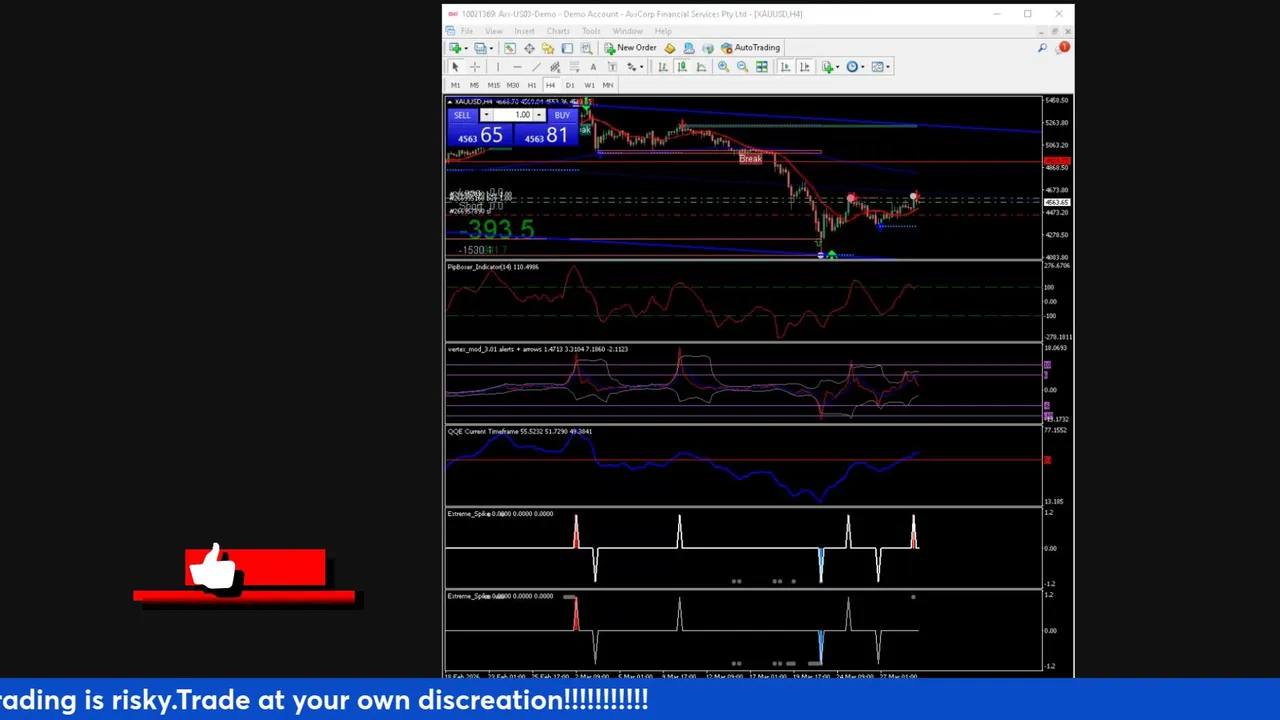Toggle the Terminal panel icon

click(x=567, y=48)
